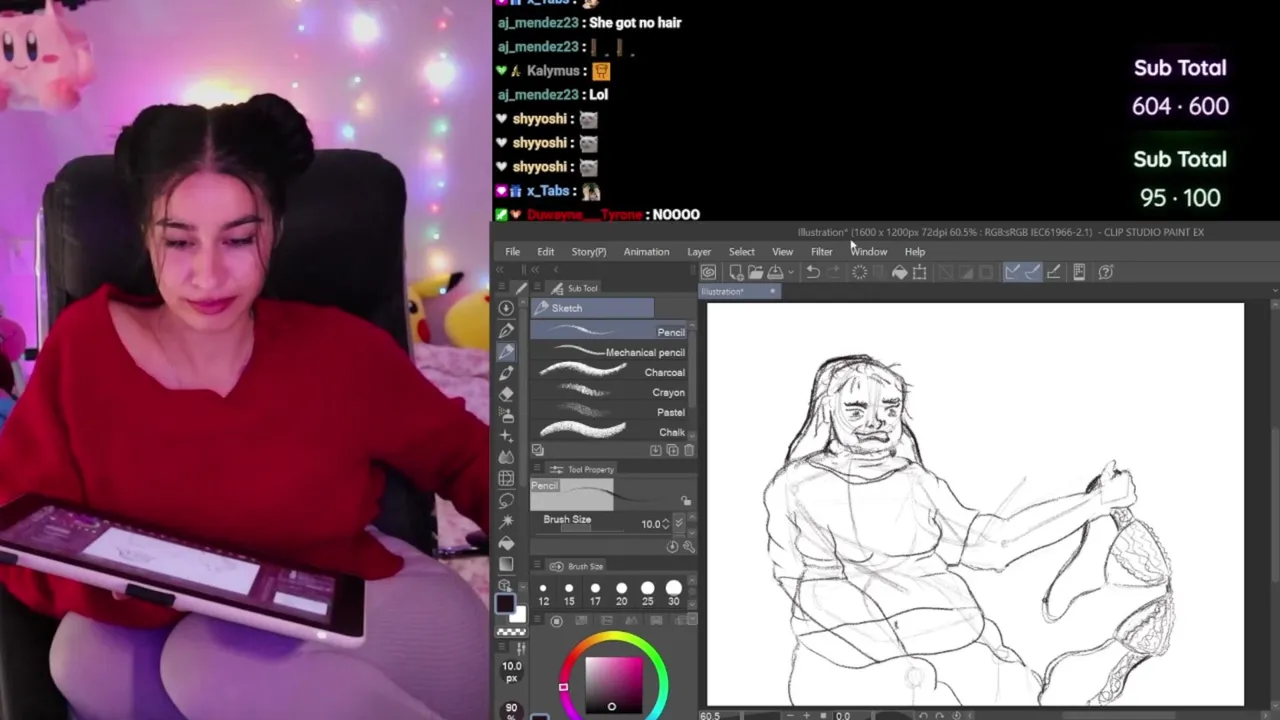The height and width of the screenshot is (720, 1280).
Task: Duplicate the sub tool icon
Action: 672,450
